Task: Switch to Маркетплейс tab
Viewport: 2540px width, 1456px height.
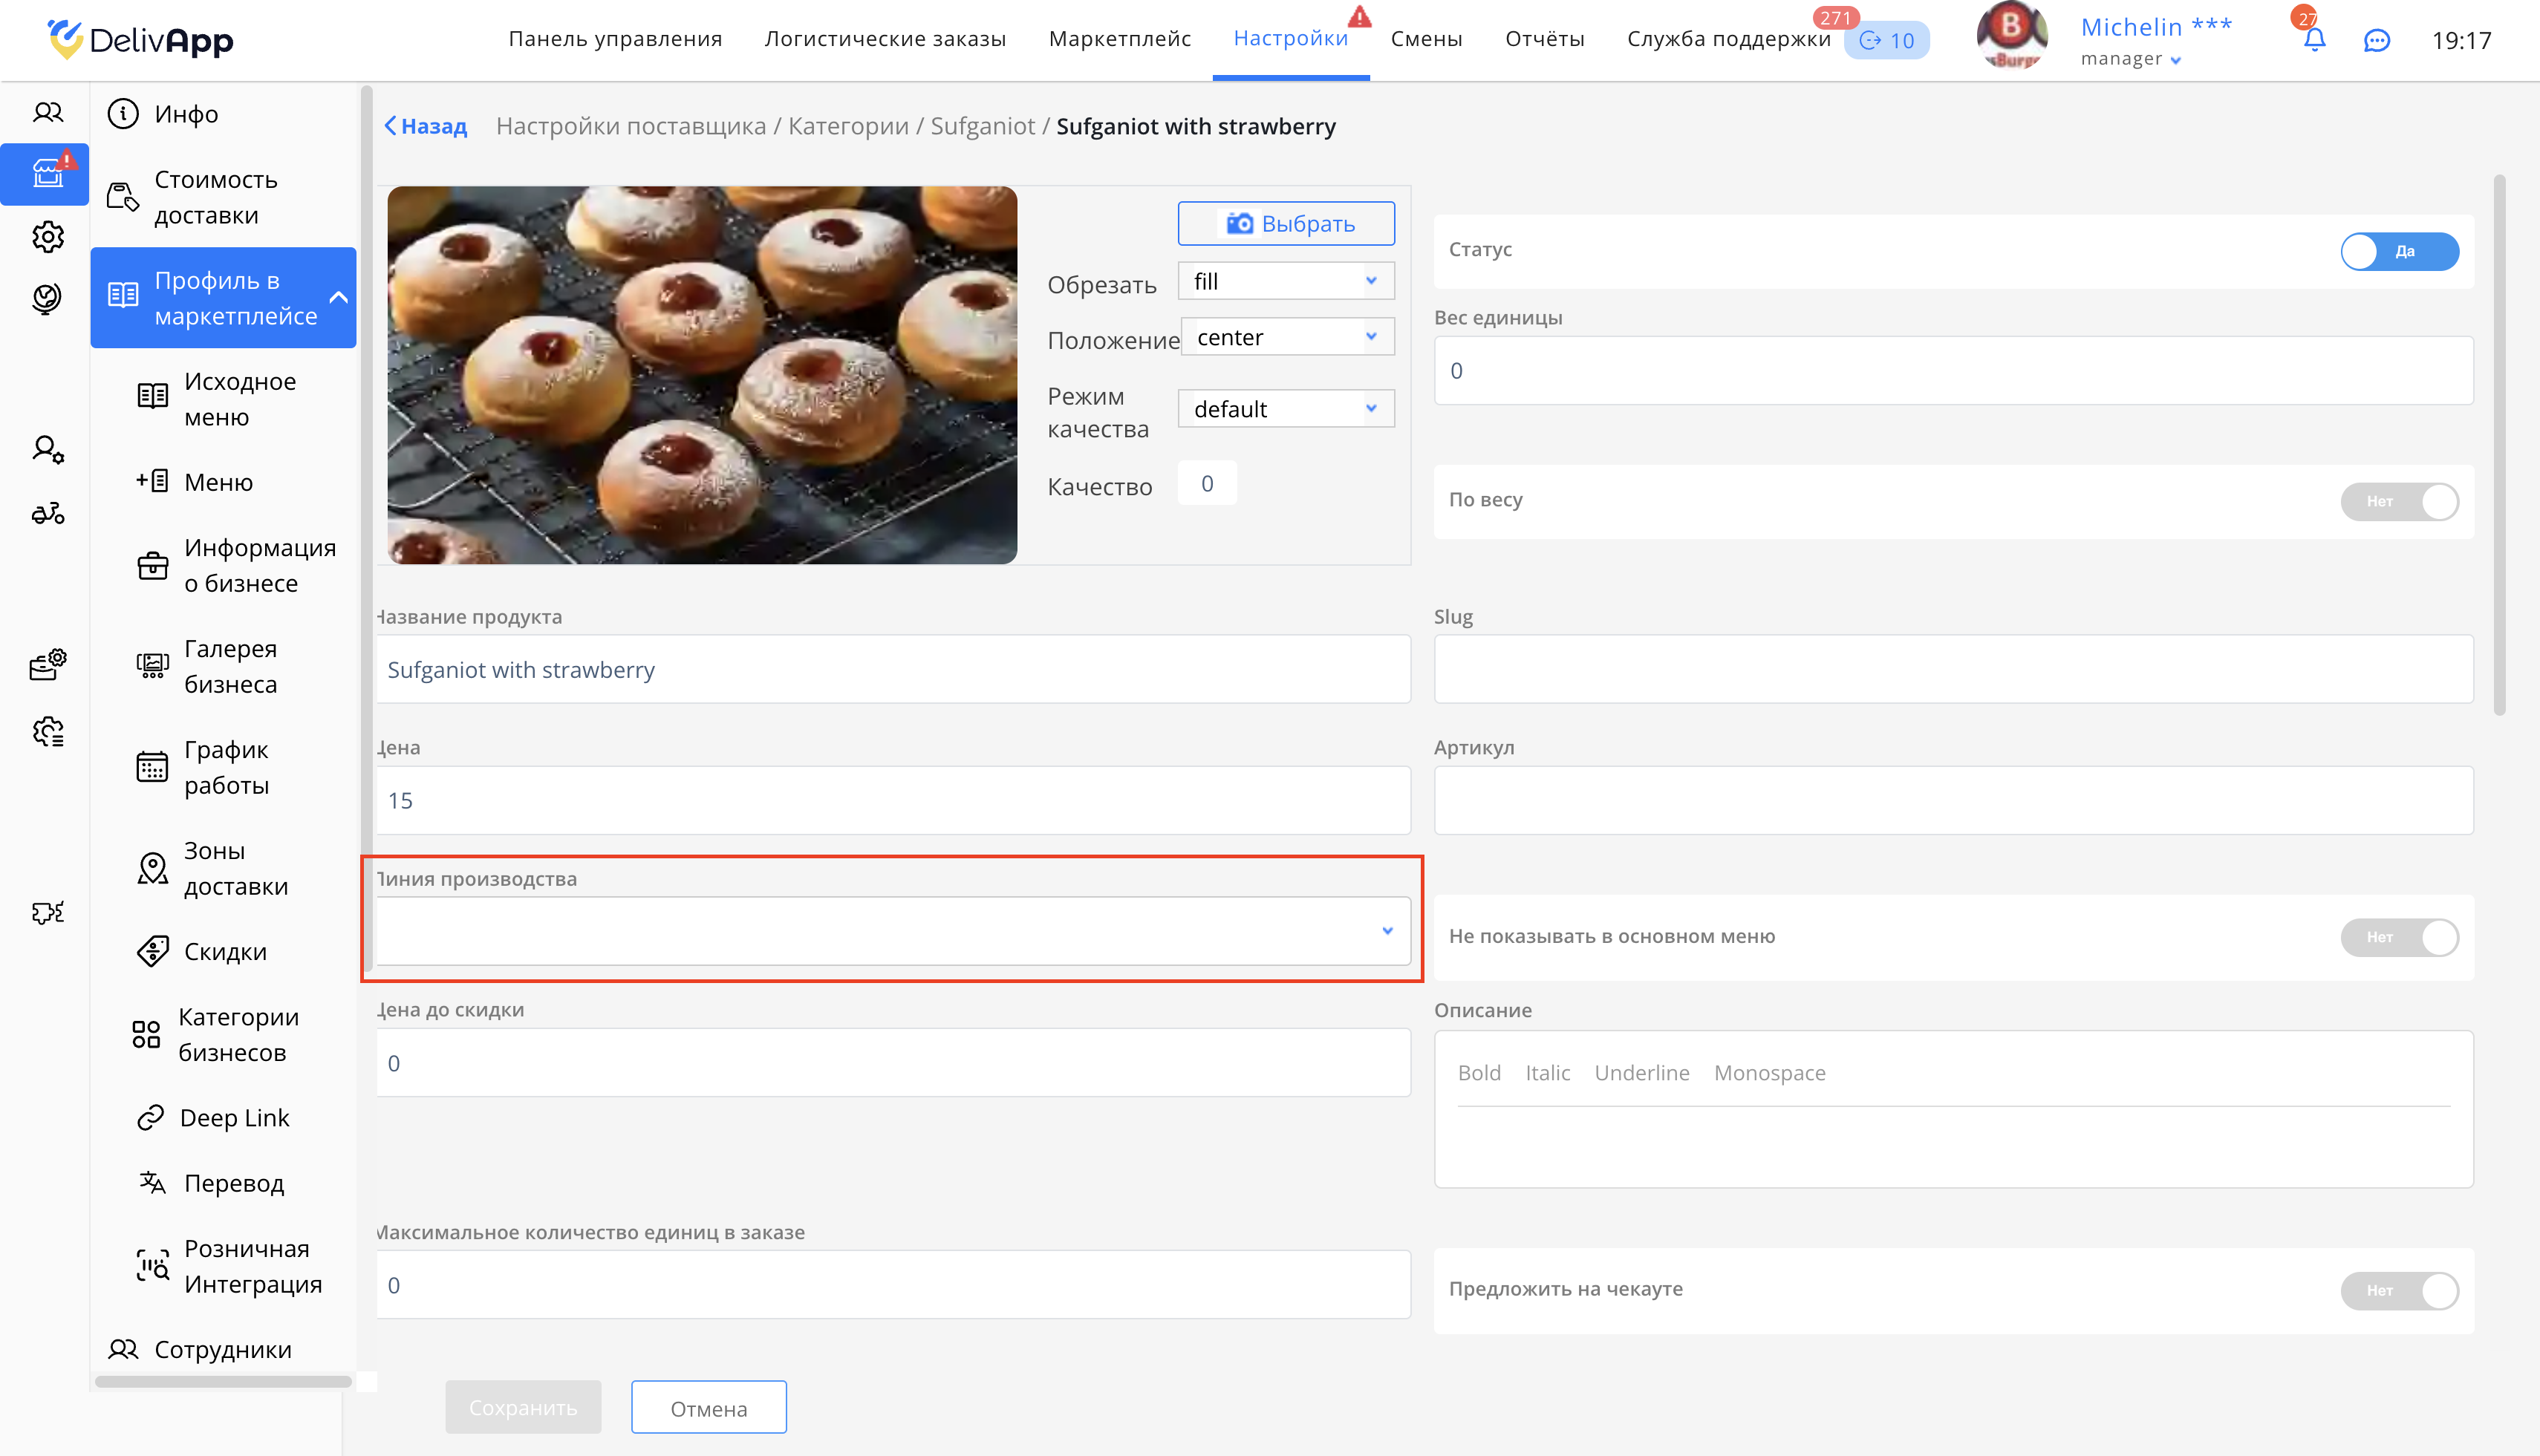Action: (x=1119, y=39)
